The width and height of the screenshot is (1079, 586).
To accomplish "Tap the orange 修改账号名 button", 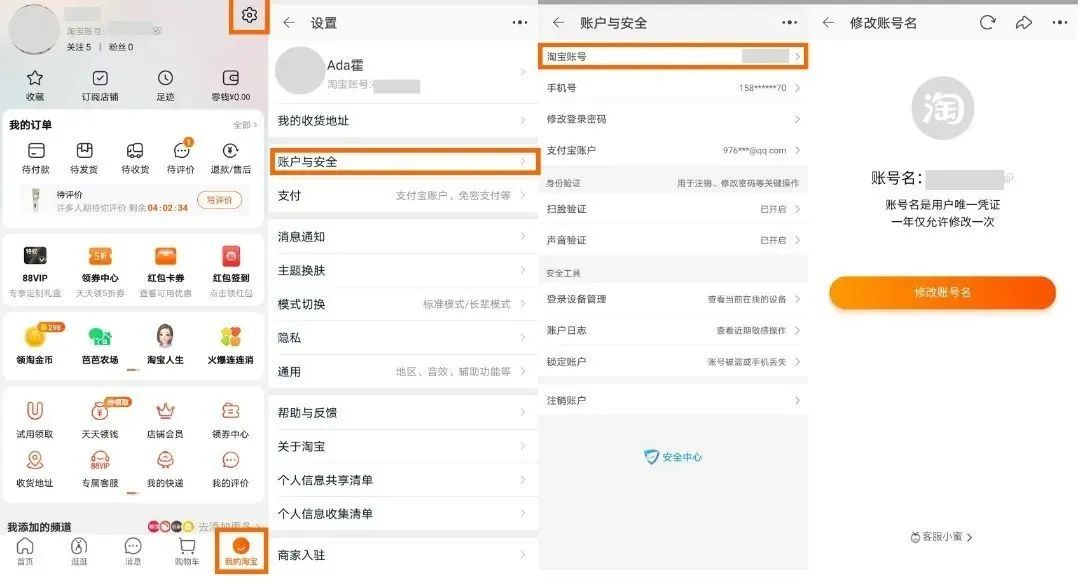I will point(942,292).
